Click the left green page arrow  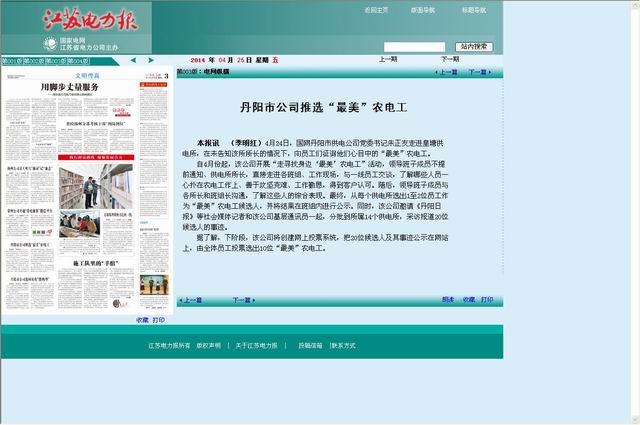click(x=133, y=61)
